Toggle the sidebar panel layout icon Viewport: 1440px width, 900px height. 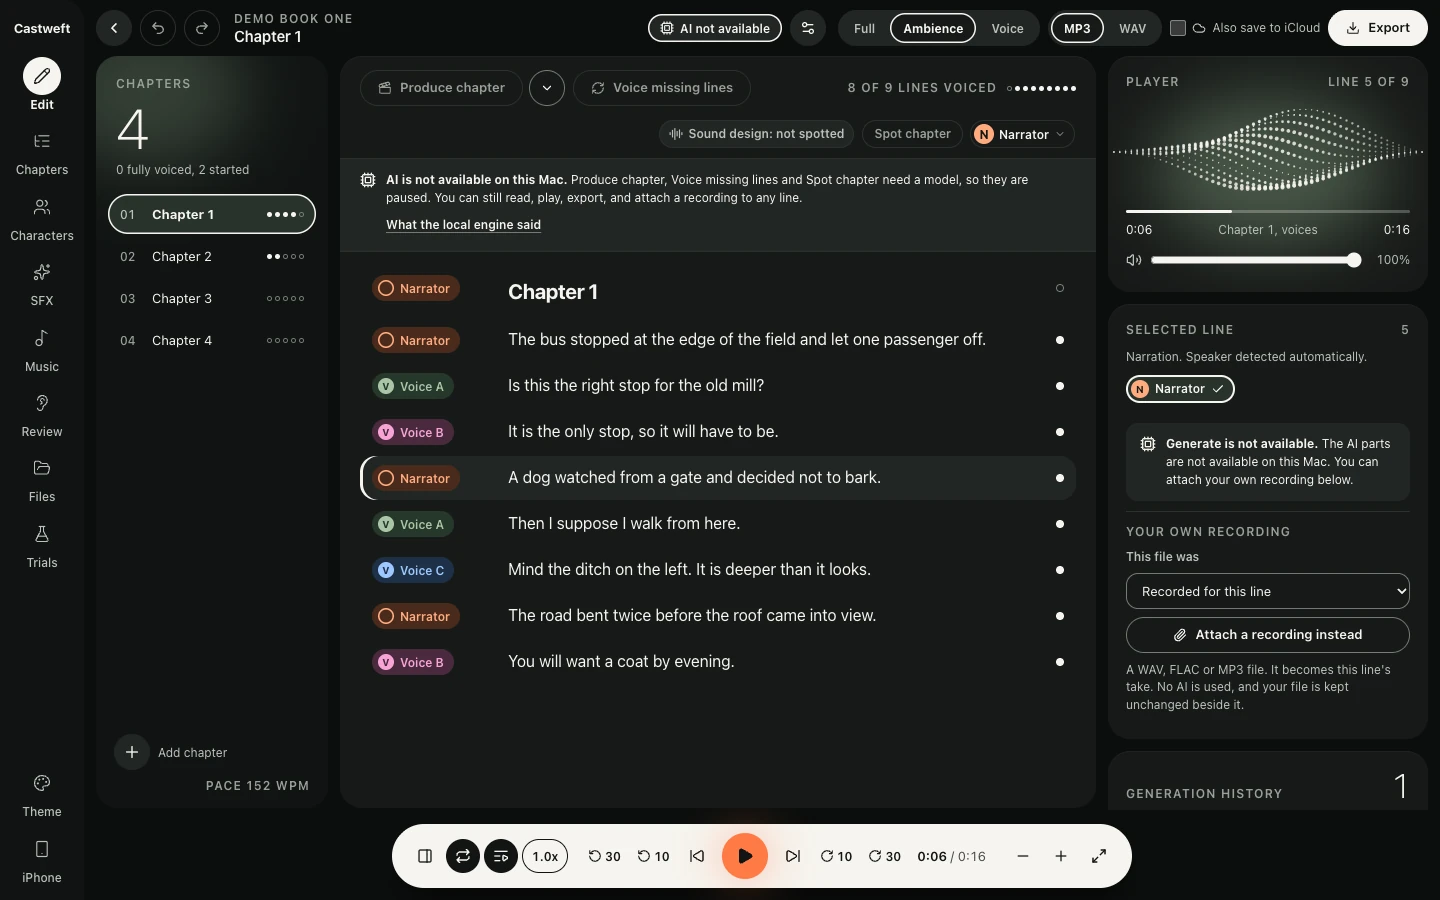point(425,856)
